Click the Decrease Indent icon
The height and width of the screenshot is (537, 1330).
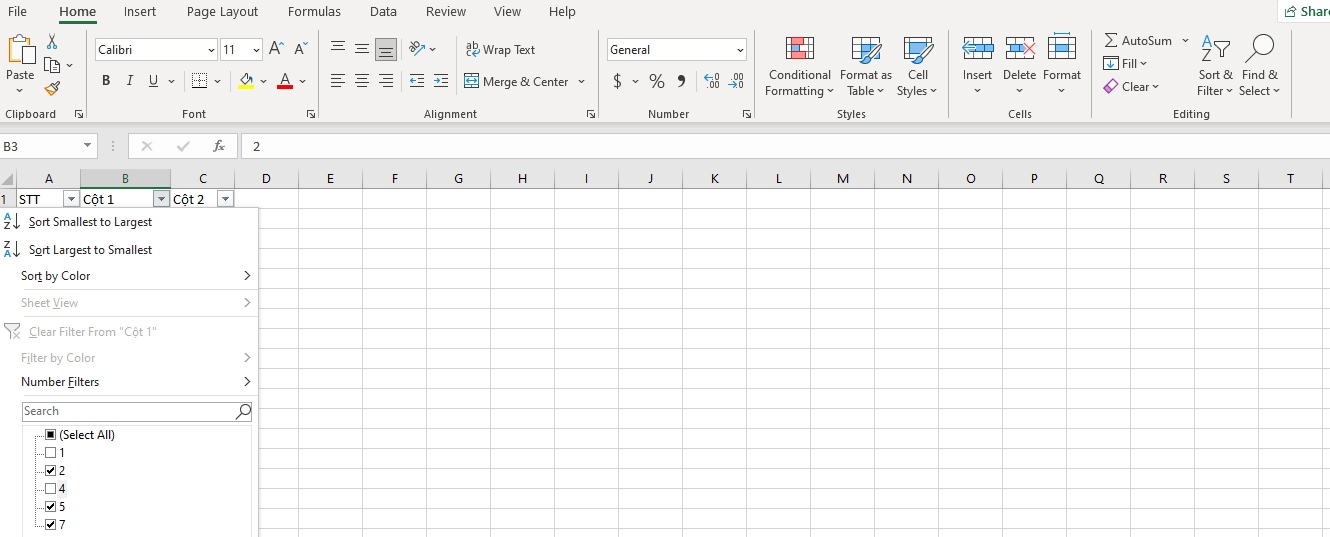coord(417,81)
